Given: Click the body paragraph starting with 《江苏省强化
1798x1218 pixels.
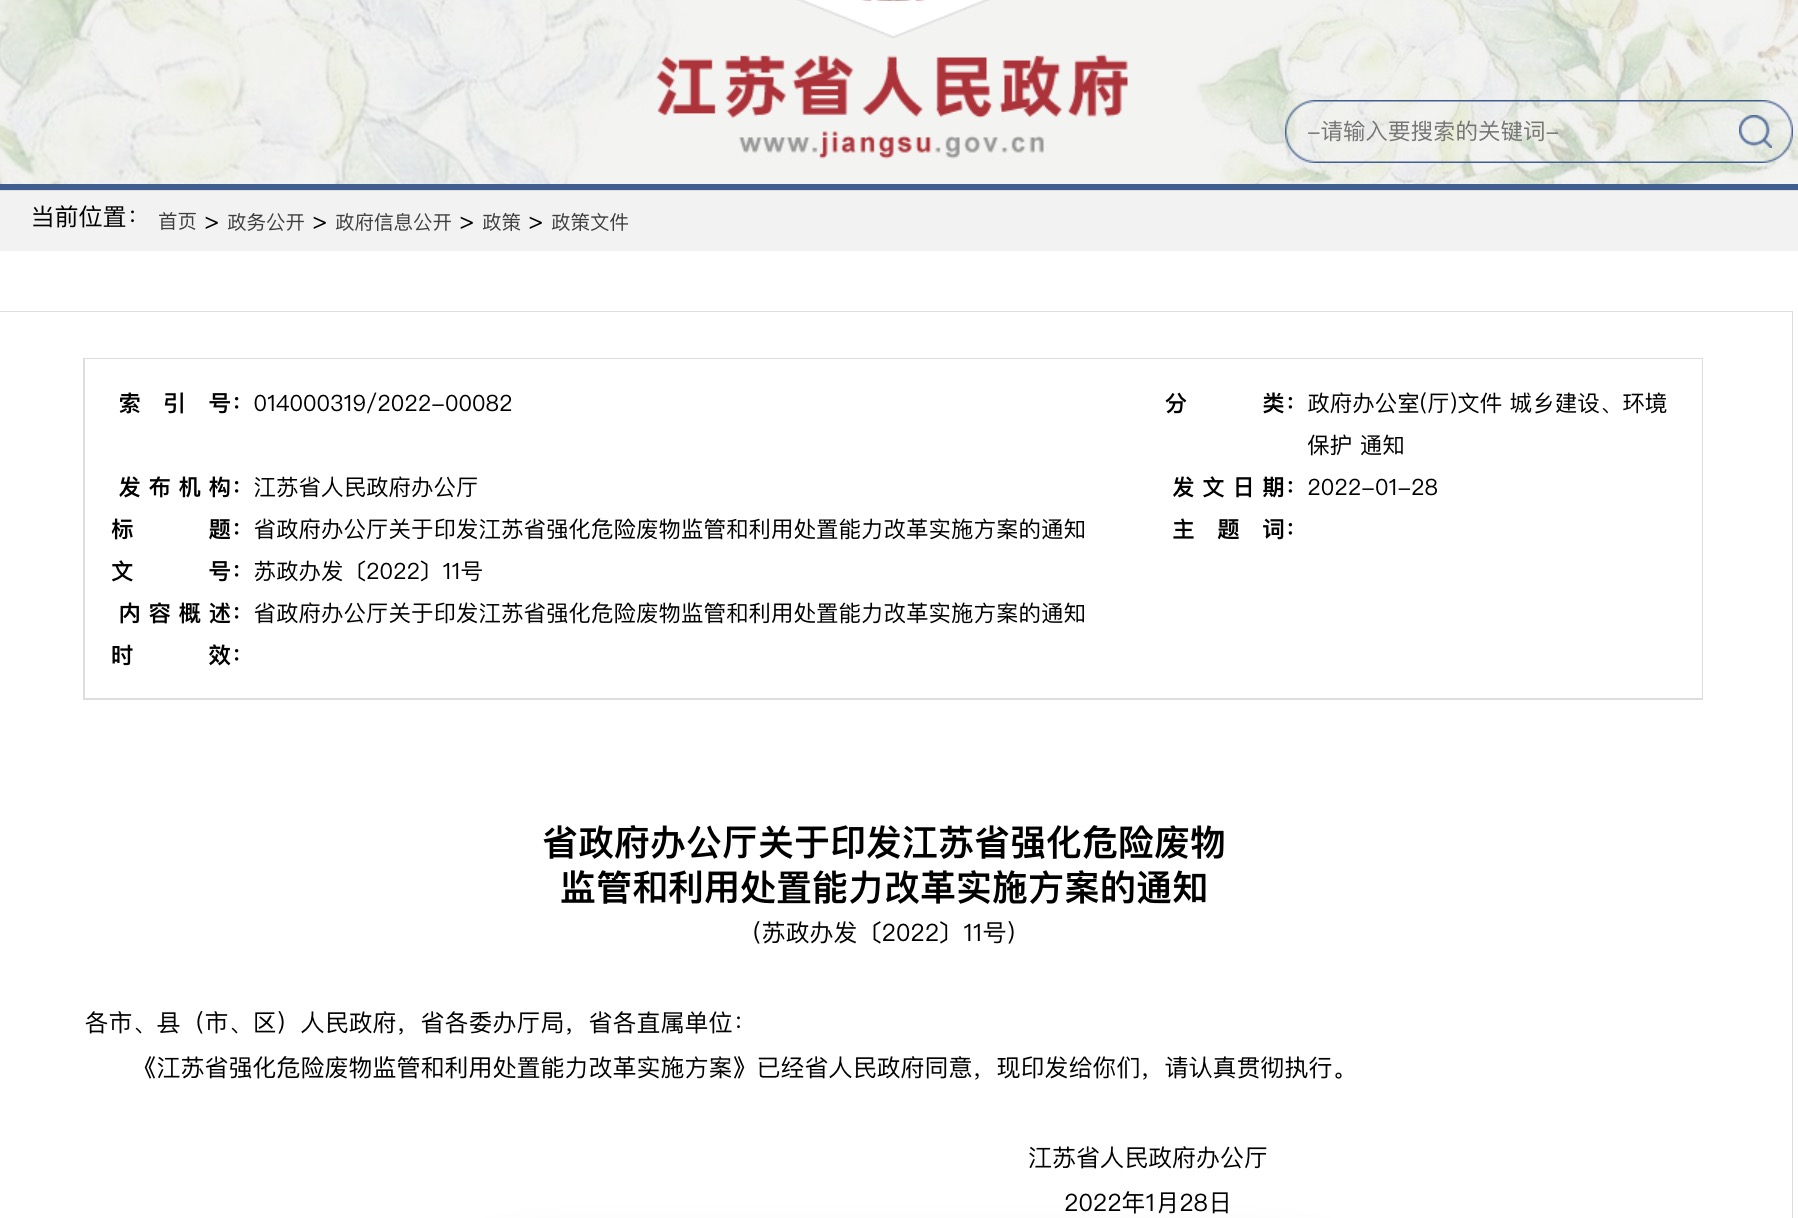Looking at the screenshot, I should point(746,1068).
